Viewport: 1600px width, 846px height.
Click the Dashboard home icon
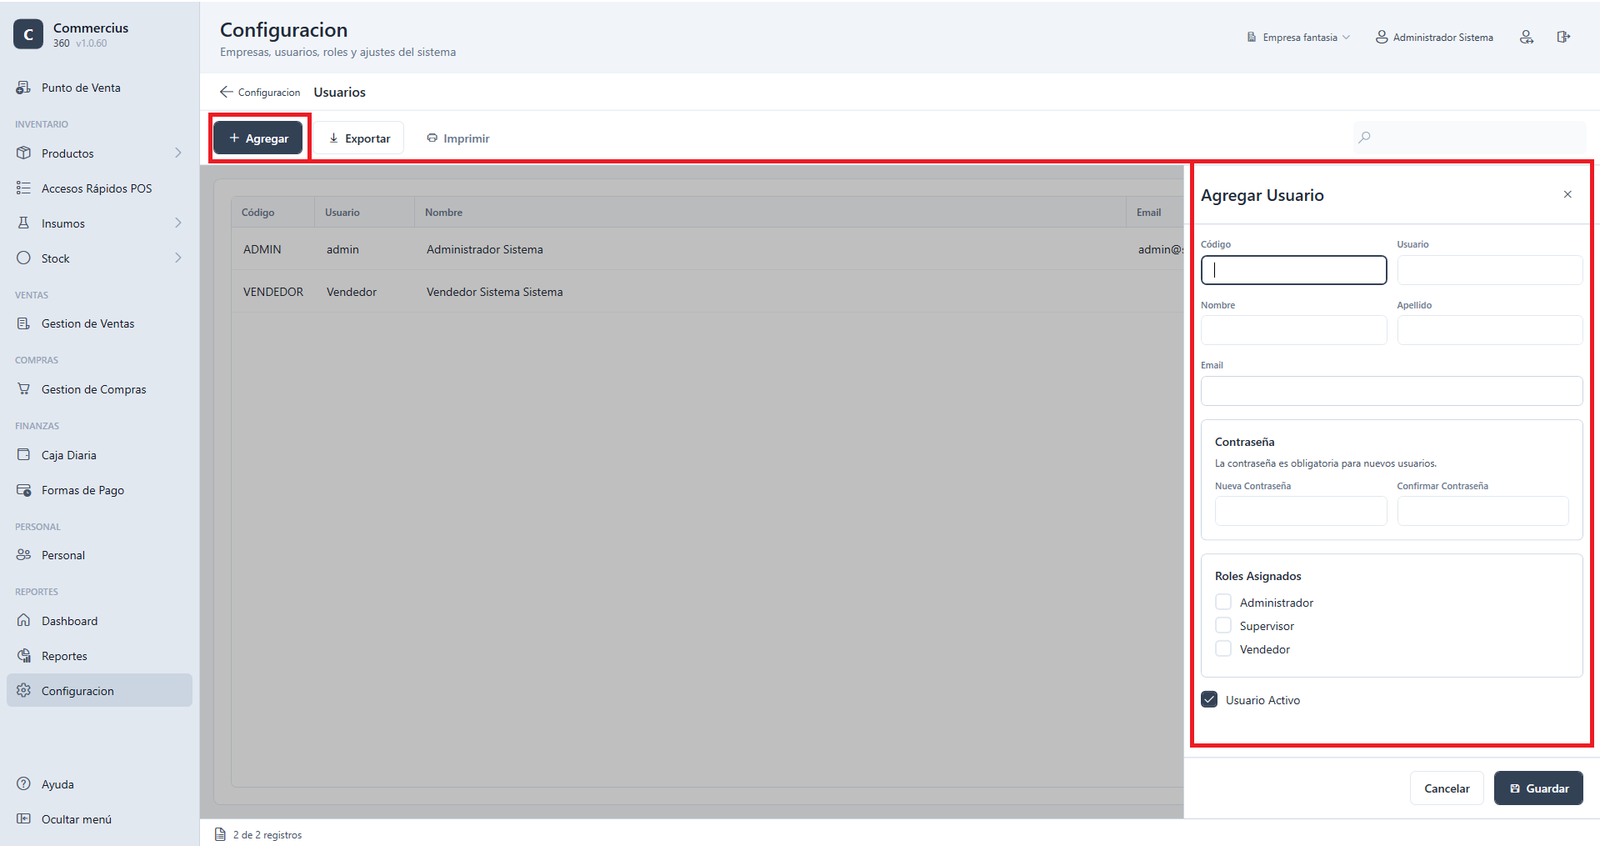[23, 621]
